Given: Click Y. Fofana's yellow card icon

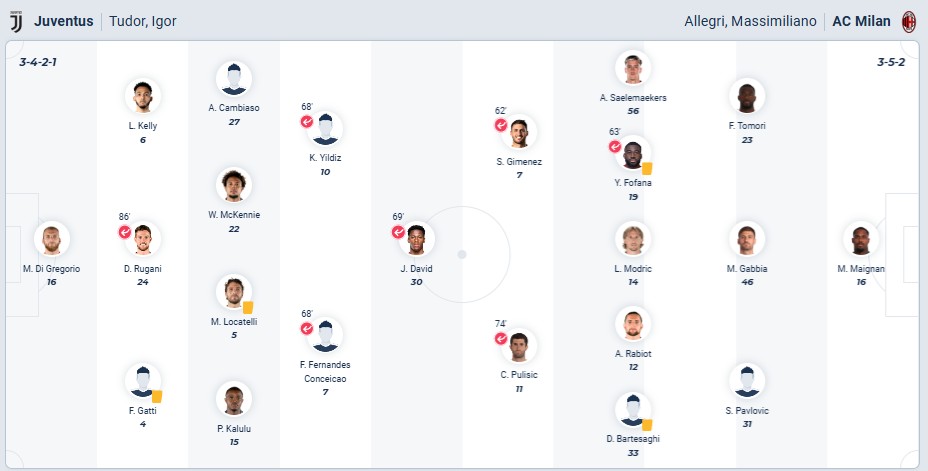Looking at the screenshot, I should pos(647,168).
